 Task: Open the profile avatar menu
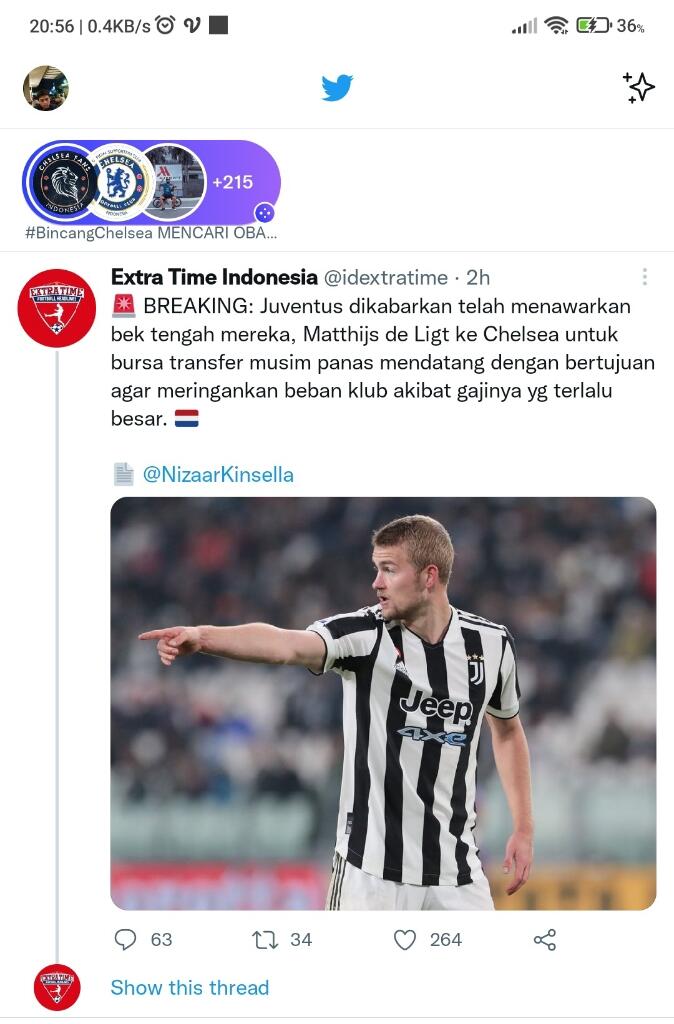tap(46, 88)
